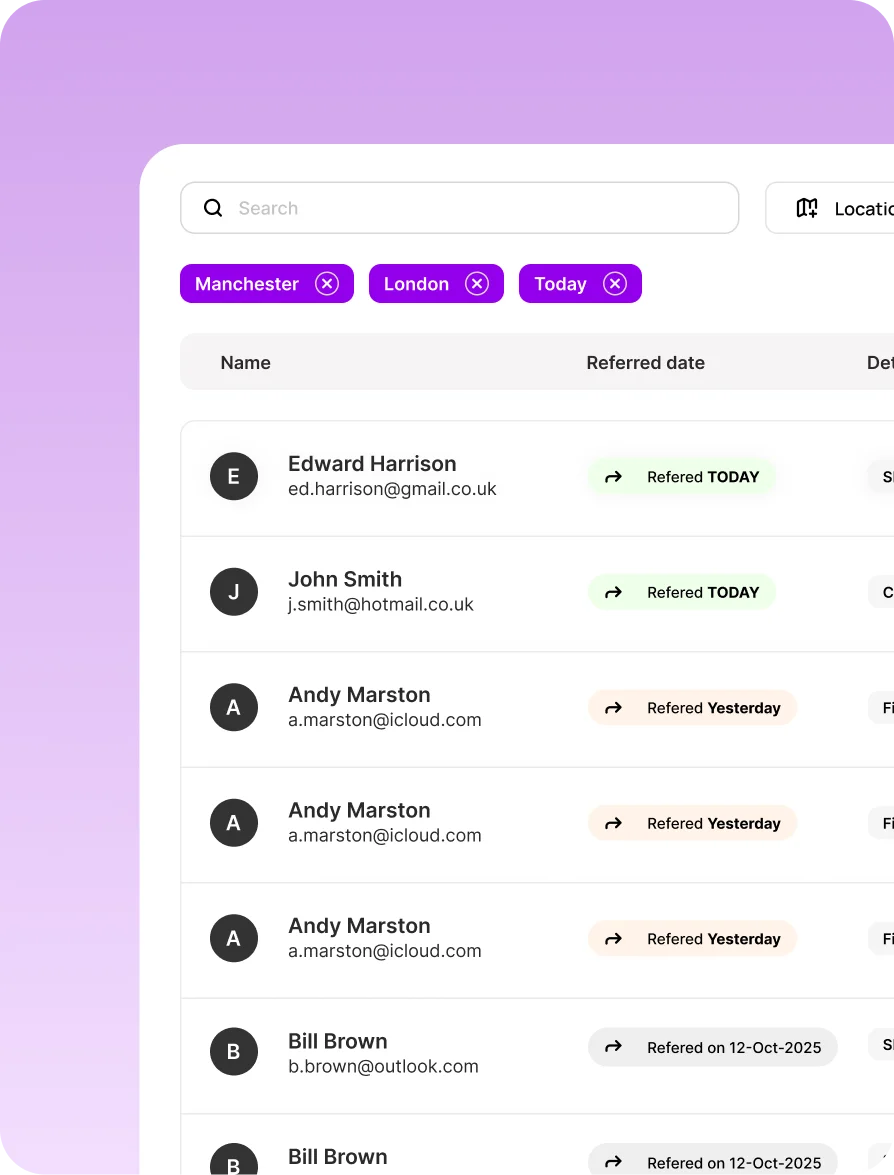Sort by the Referred date column header
Image resolution: width=894 pixels, height=1175 pixels.
[645, 363]
